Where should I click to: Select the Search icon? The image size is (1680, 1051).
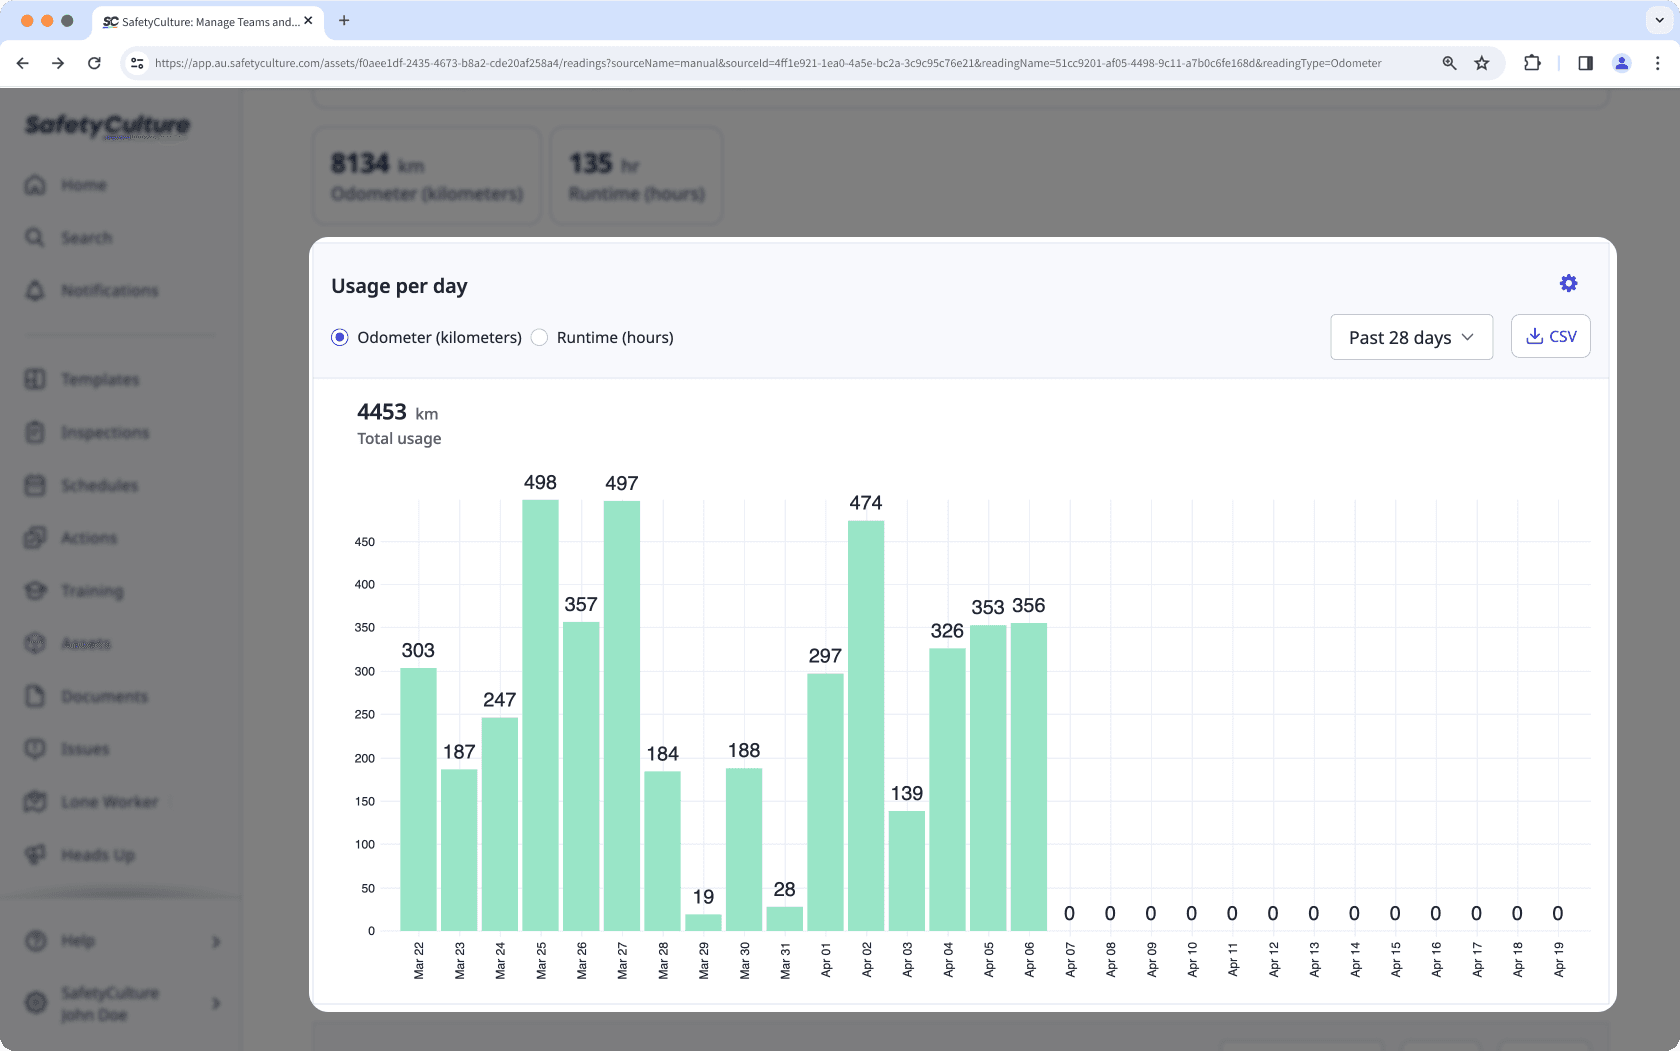pyautogui.click(x=86, y=238)
